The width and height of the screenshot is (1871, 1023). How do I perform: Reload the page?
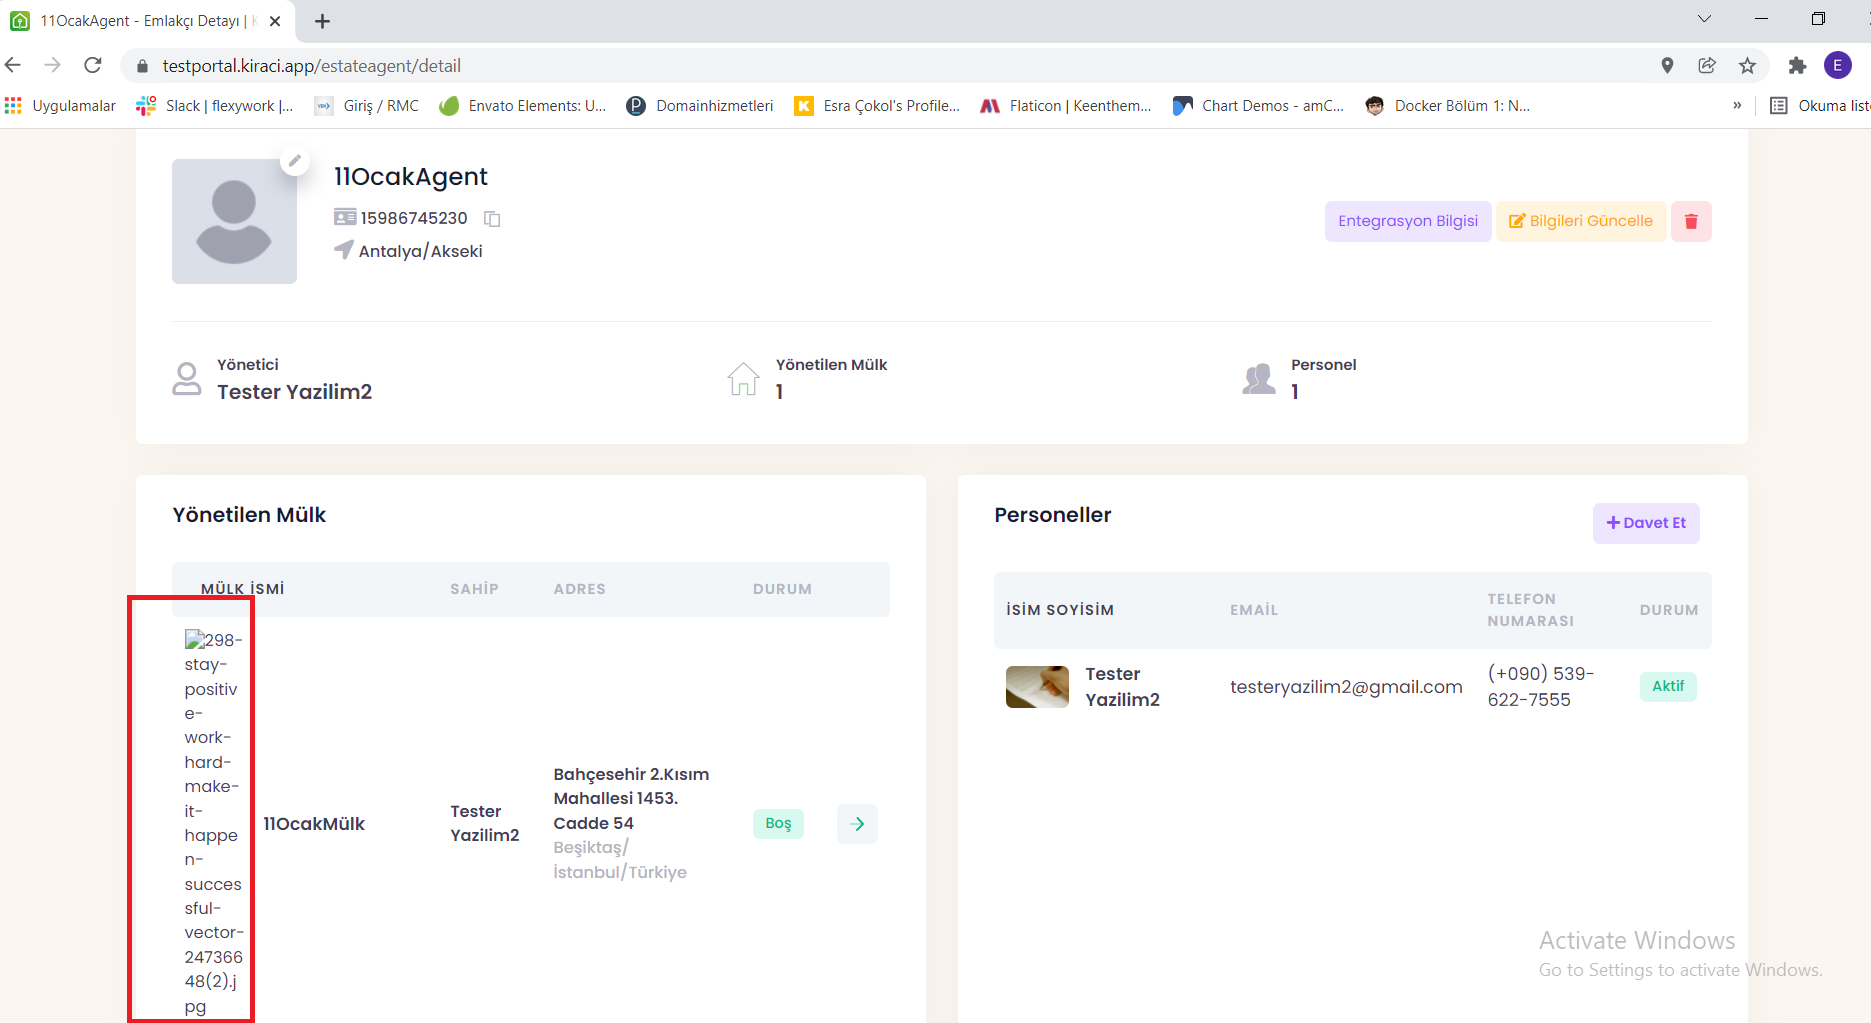[x=93, y=66]
